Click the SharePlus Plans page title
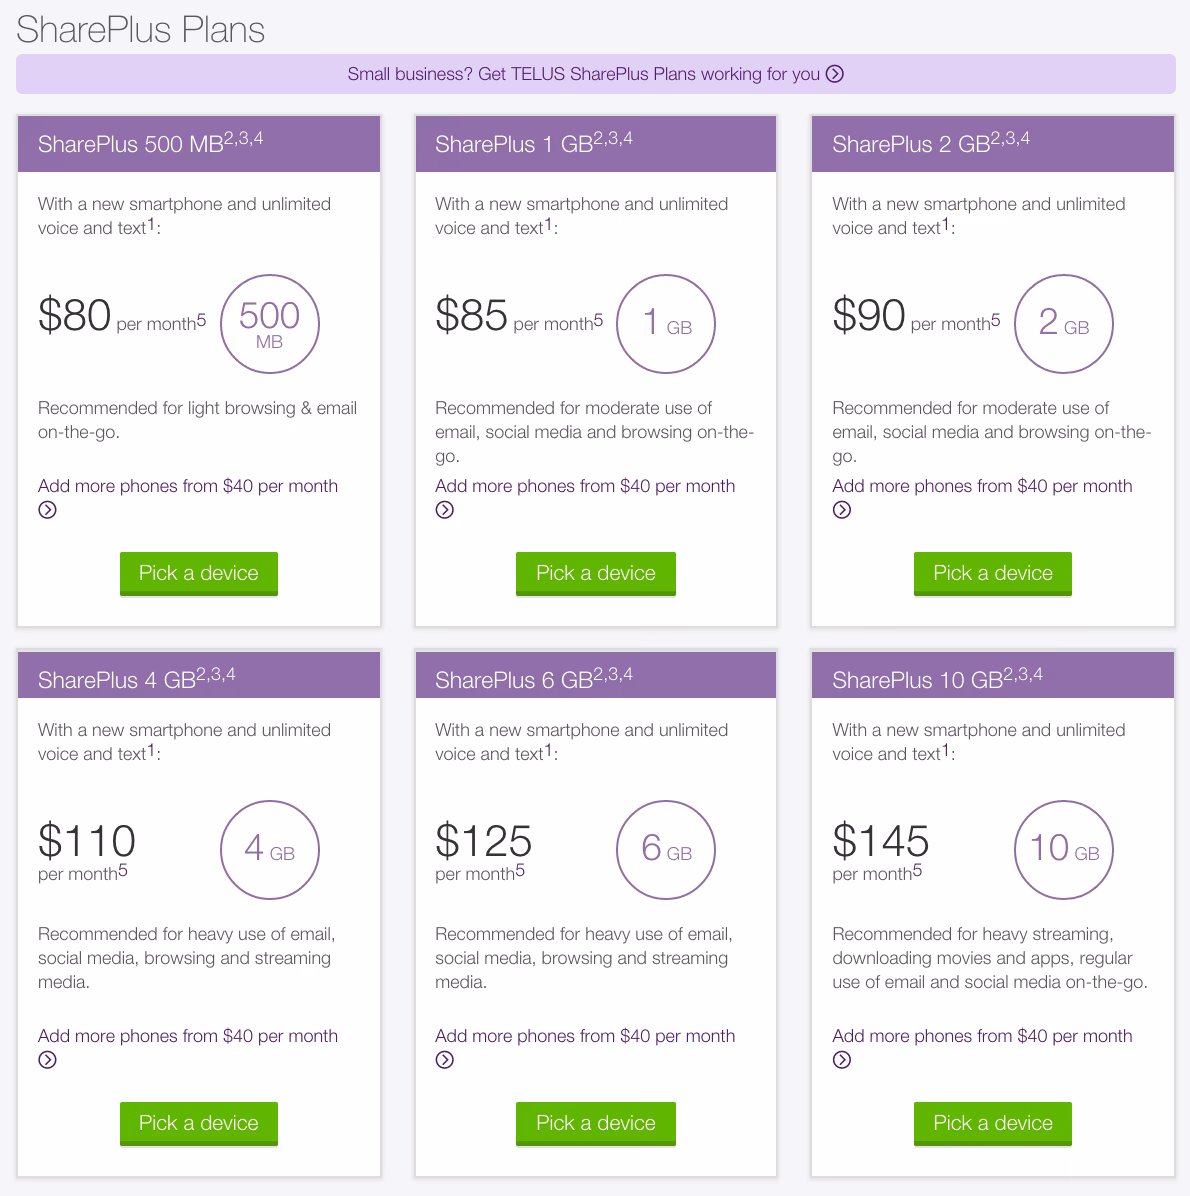This screenshot has width=1190, height=1196. (140, 30)
